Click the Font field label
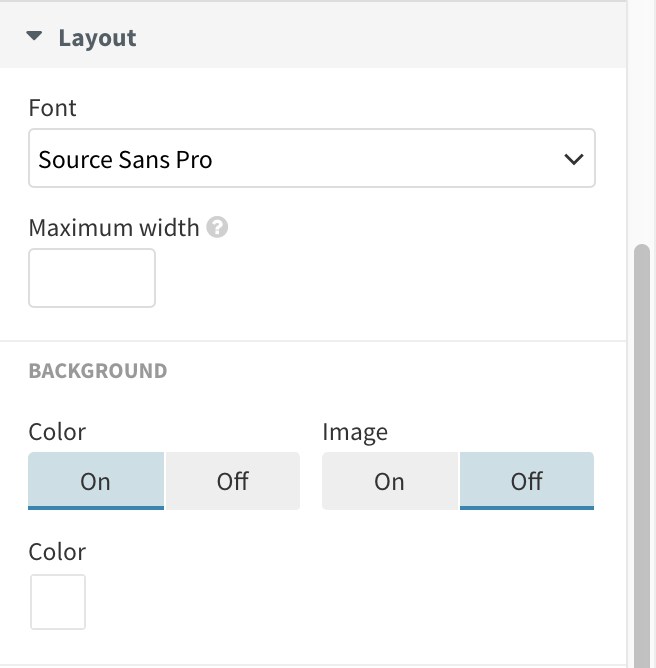Screen dimensions: 656x668 (x=53, y=107)
